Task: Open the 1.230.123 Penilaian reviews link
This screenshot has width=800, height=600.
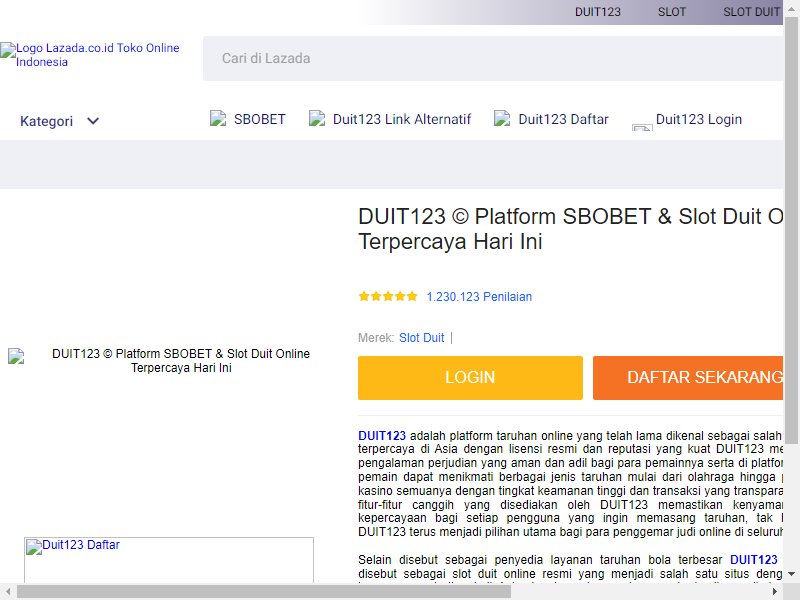Action: tap(479, 297)
